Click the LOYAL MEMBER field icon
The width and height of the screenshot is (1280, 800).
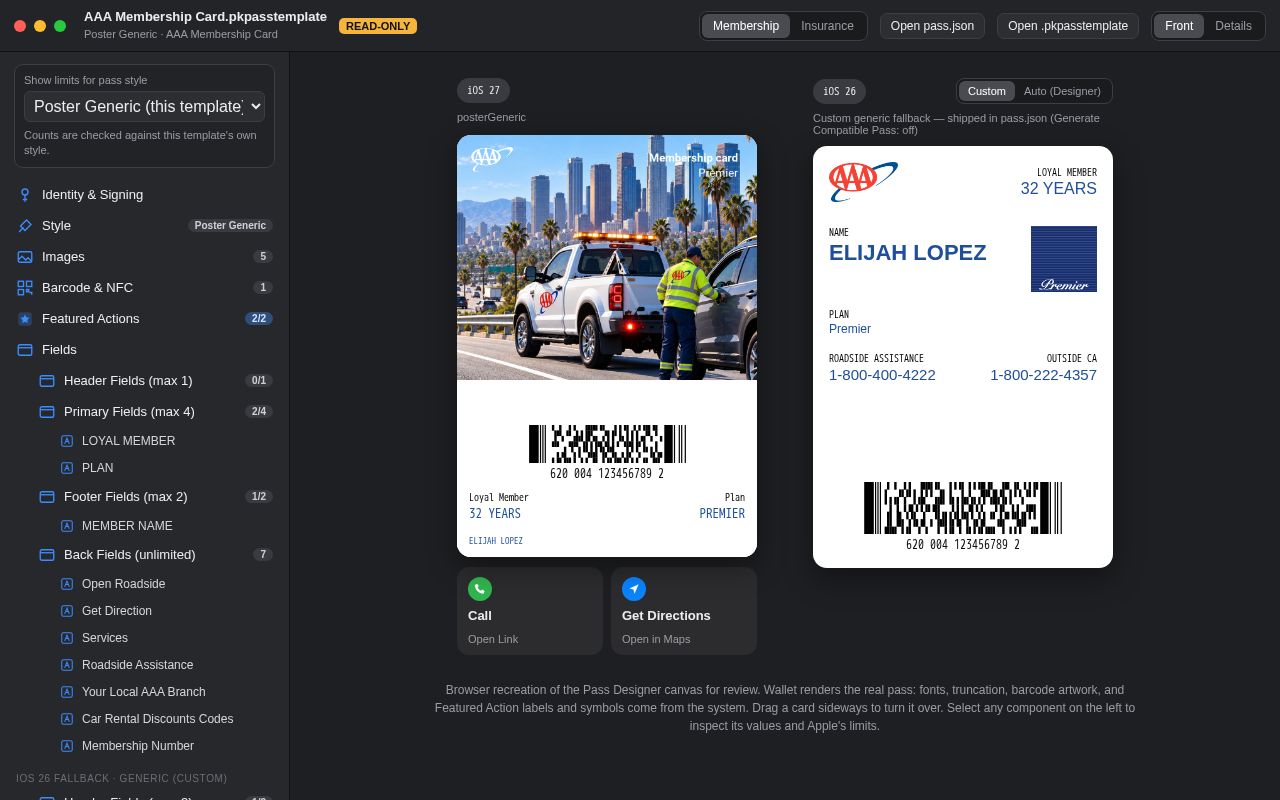pyautogui.click(x=67, y=441)
